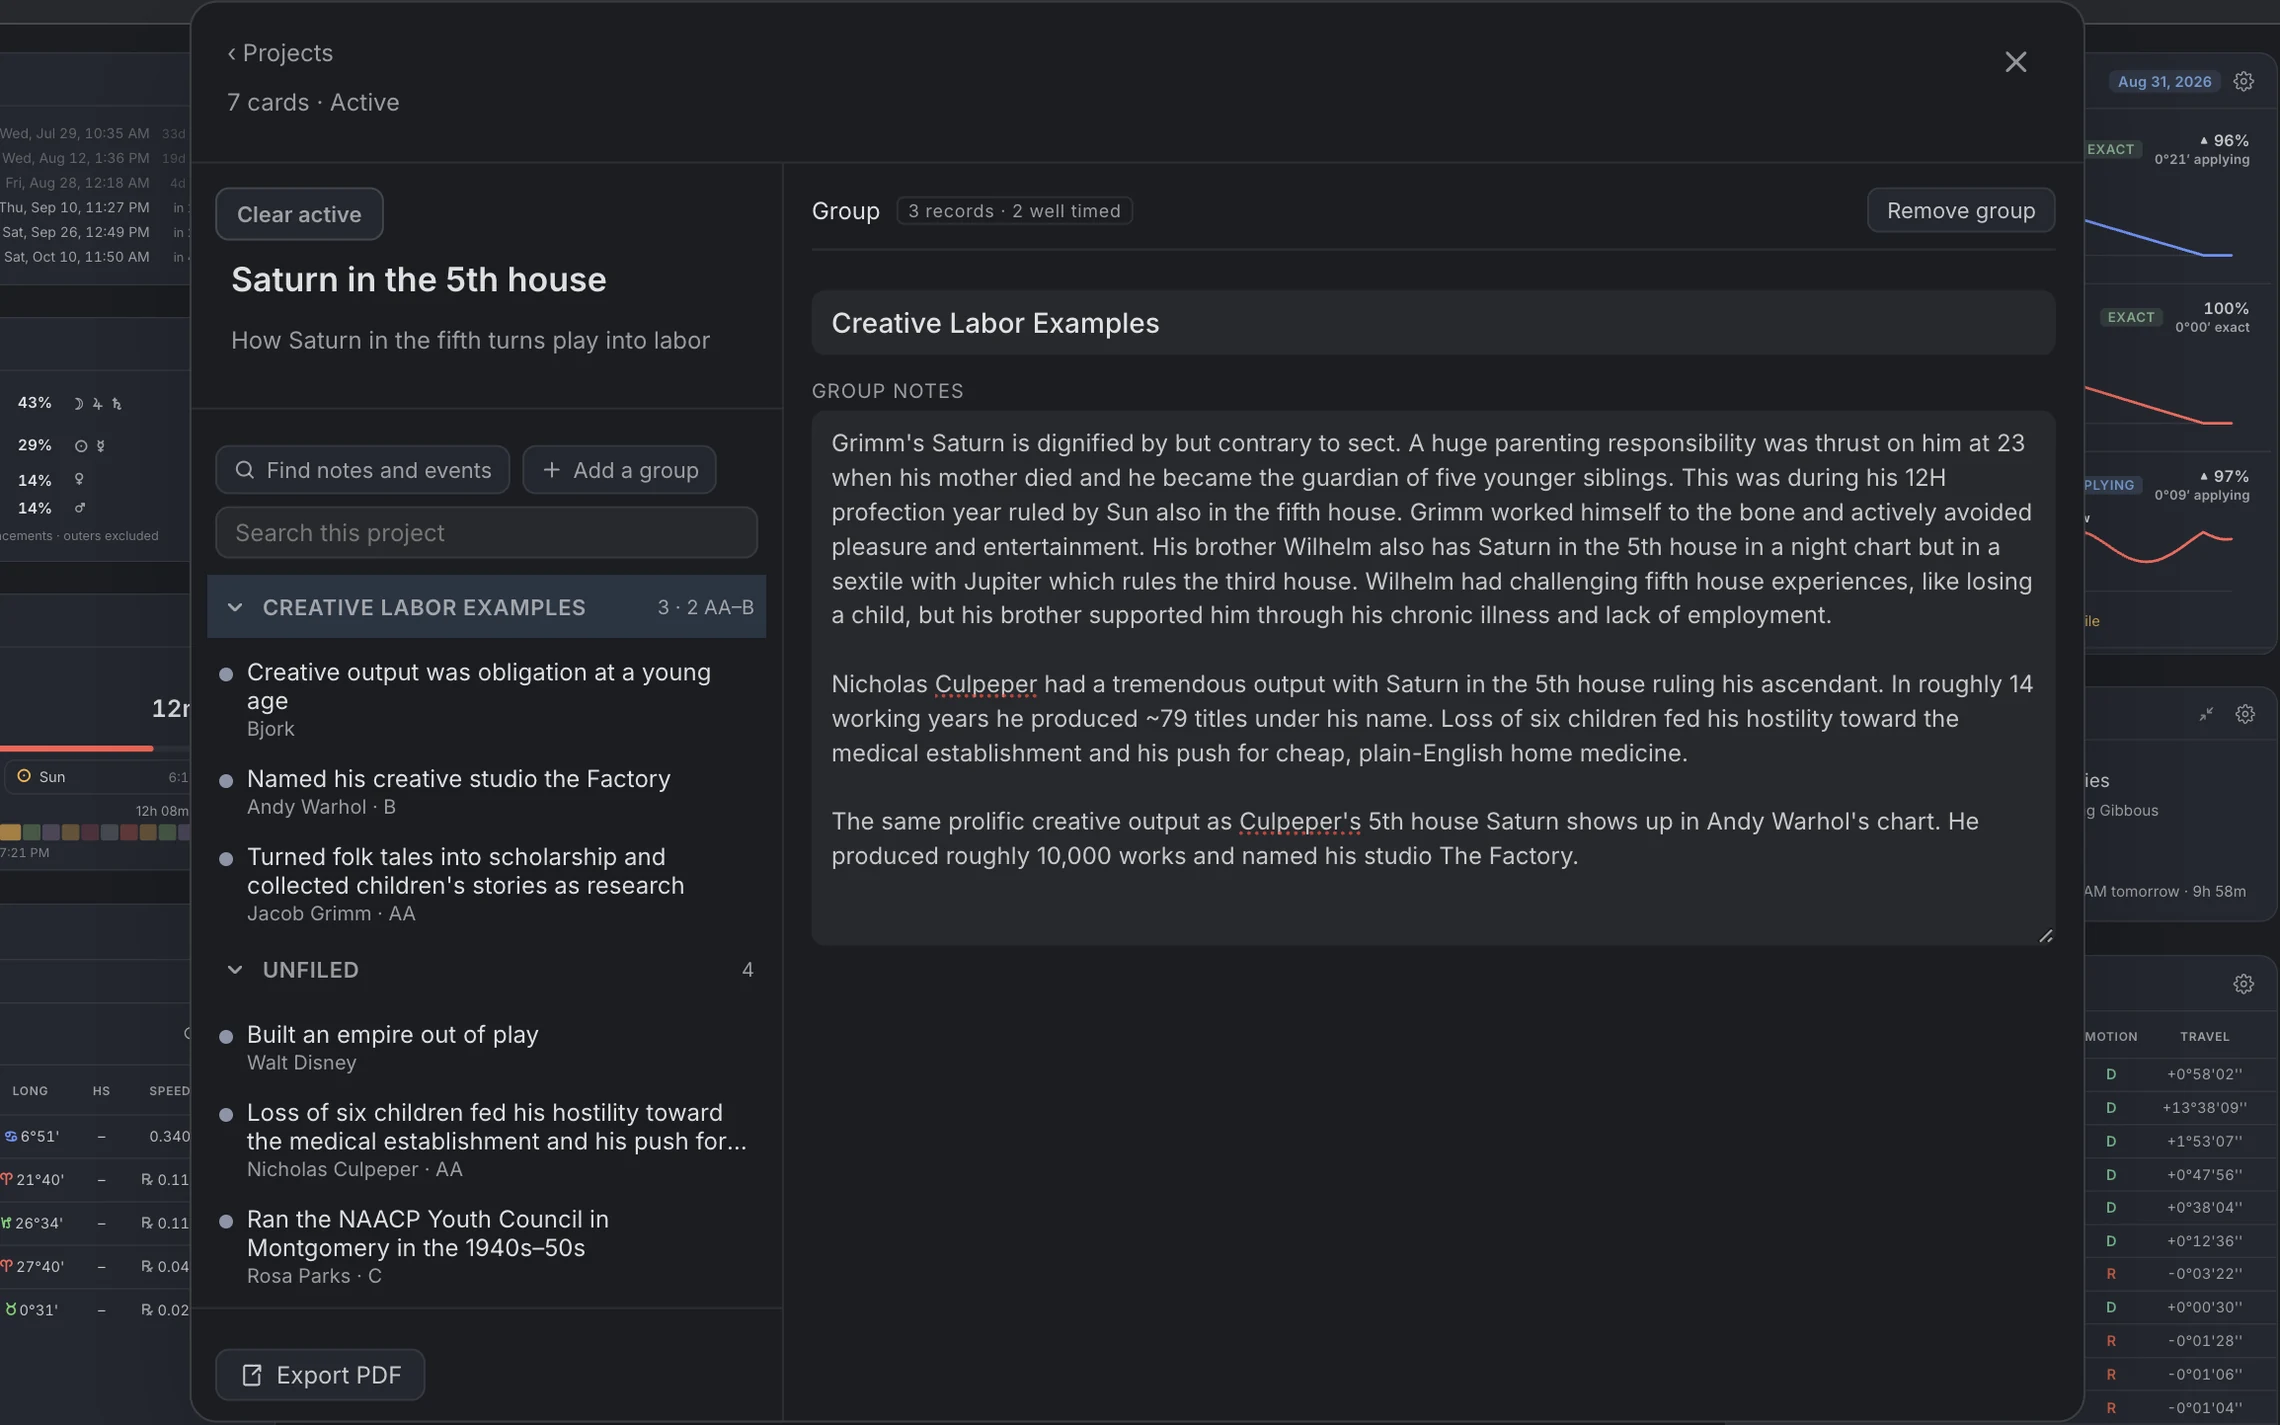Click the red day progress bar in background
This screenshot has width=2280, height=1425.
tap(76, 748)
